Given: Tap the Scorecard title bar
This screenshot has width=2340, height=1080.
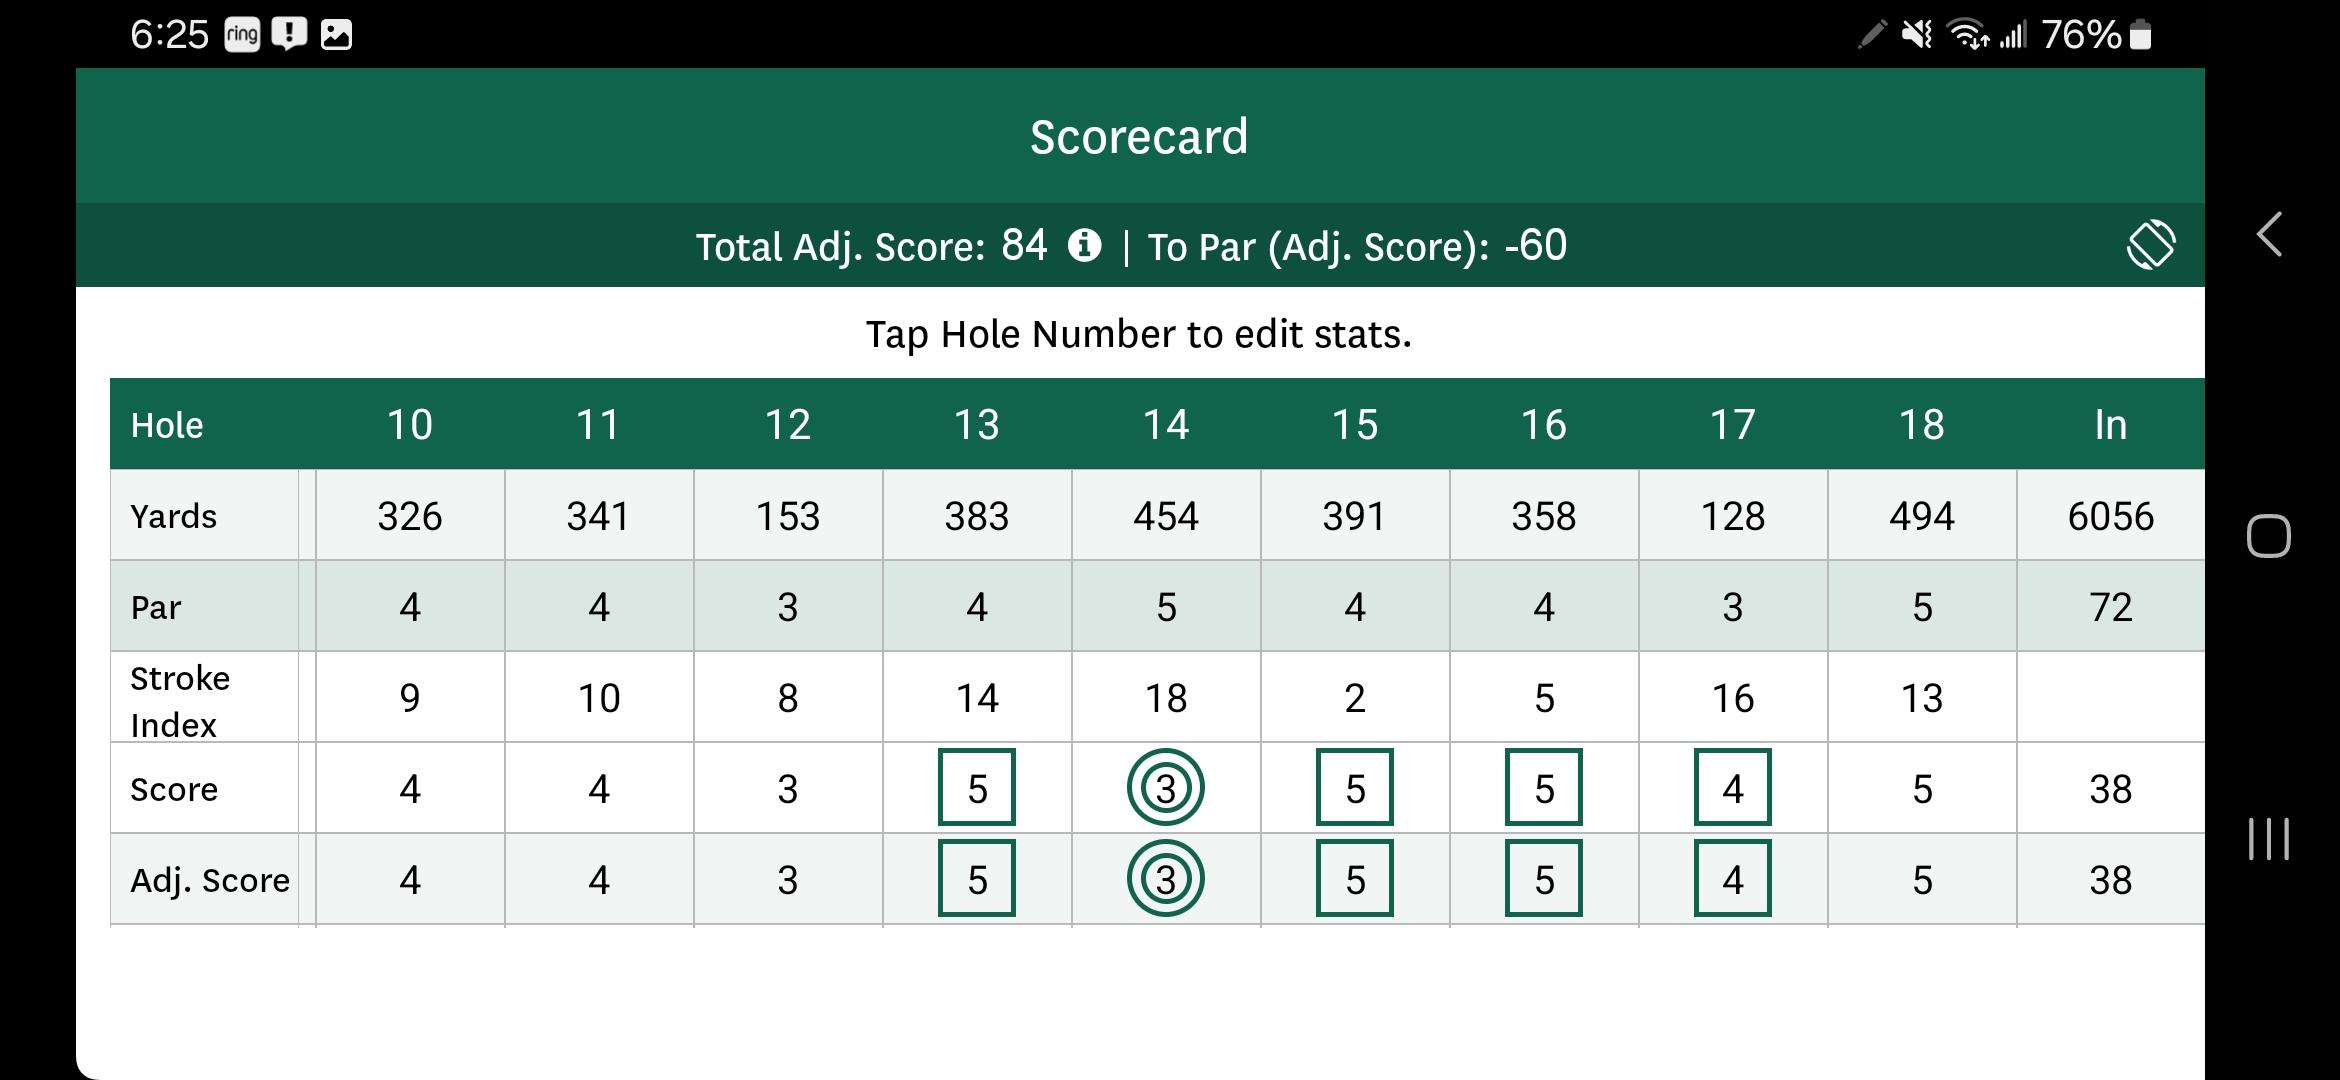Looking at the screenshot, I should [1139, 136].
